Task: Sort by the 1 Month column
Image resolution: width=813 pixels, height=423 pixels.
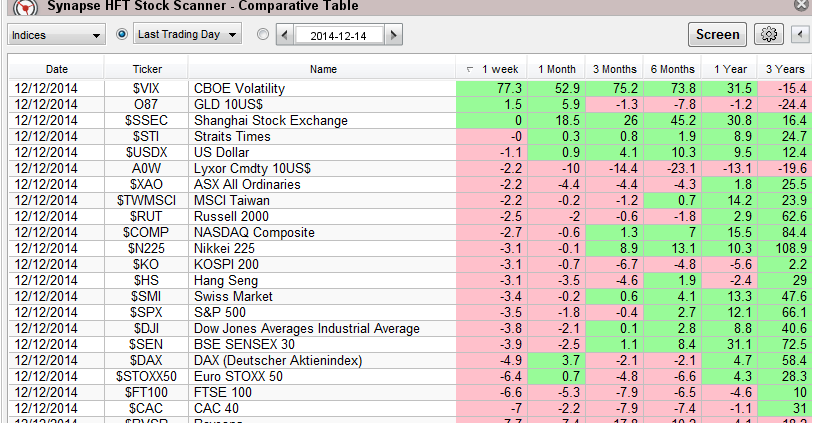Action: pos(556,69)
